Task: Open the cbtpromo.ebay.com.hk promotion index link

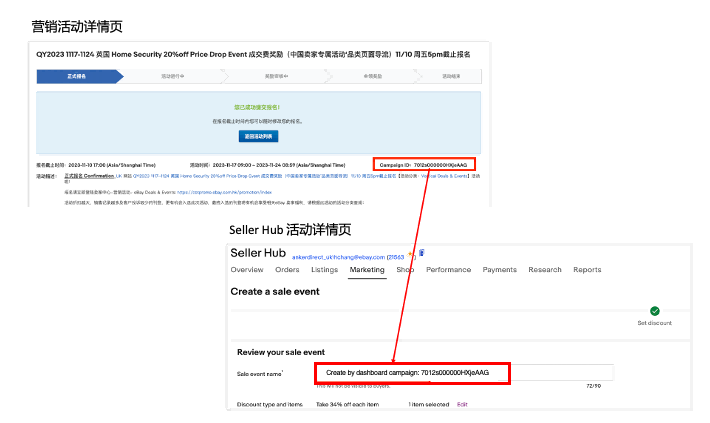Action: 224,192
